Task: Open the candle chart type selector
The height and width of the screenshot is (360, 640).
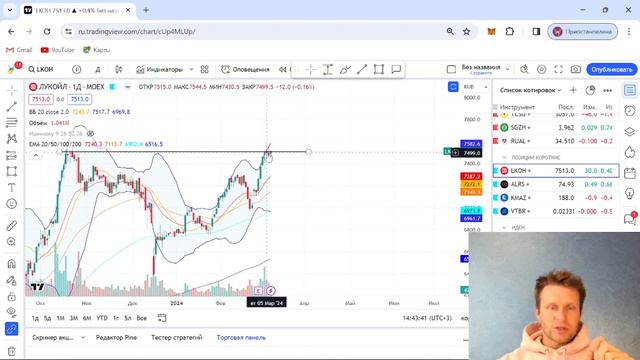Action: pyautogui.click(x=119, y=69)
